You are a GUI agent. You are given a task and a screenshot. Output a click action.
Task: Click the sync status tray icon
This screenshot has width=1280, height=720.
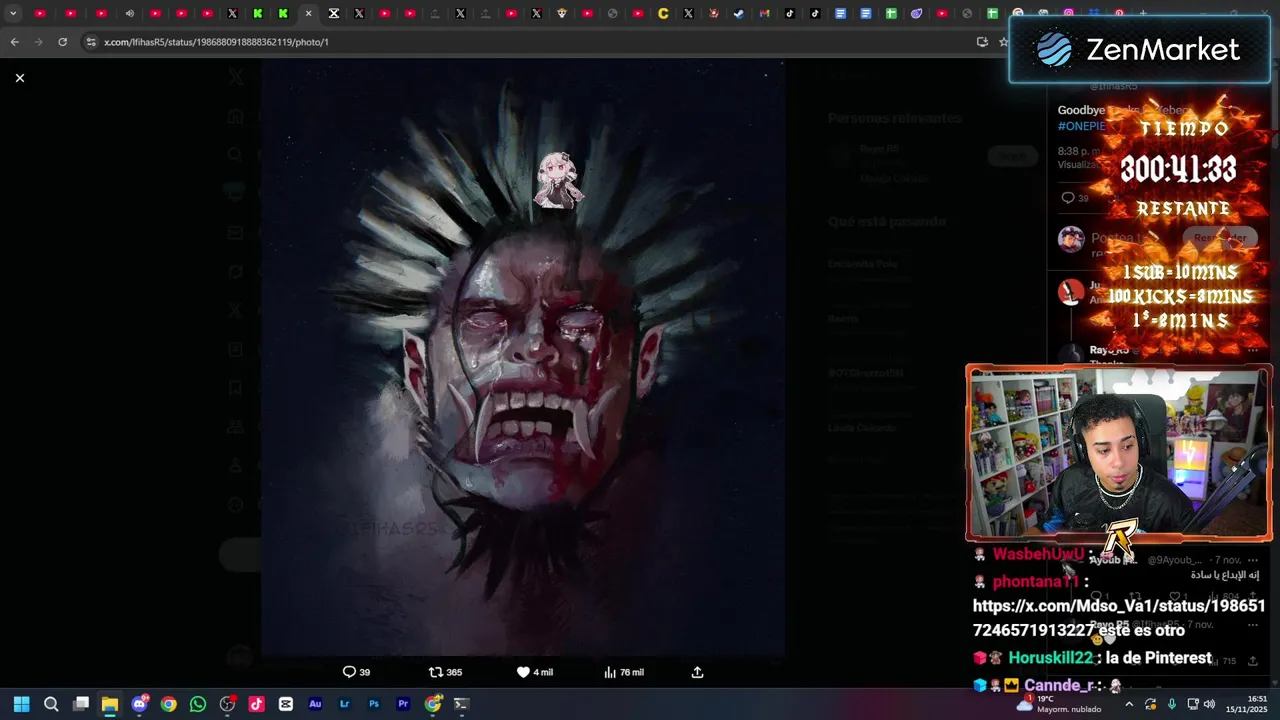1151,704
